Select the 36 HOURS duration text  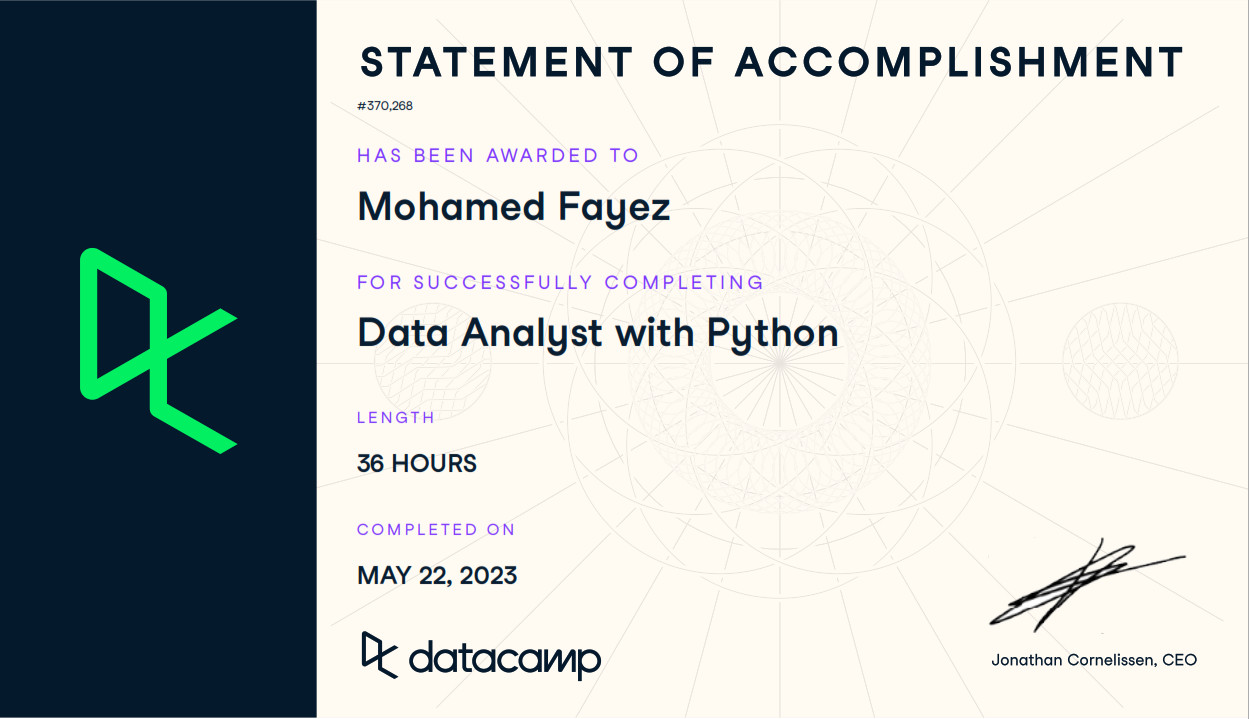coord(417,463)
